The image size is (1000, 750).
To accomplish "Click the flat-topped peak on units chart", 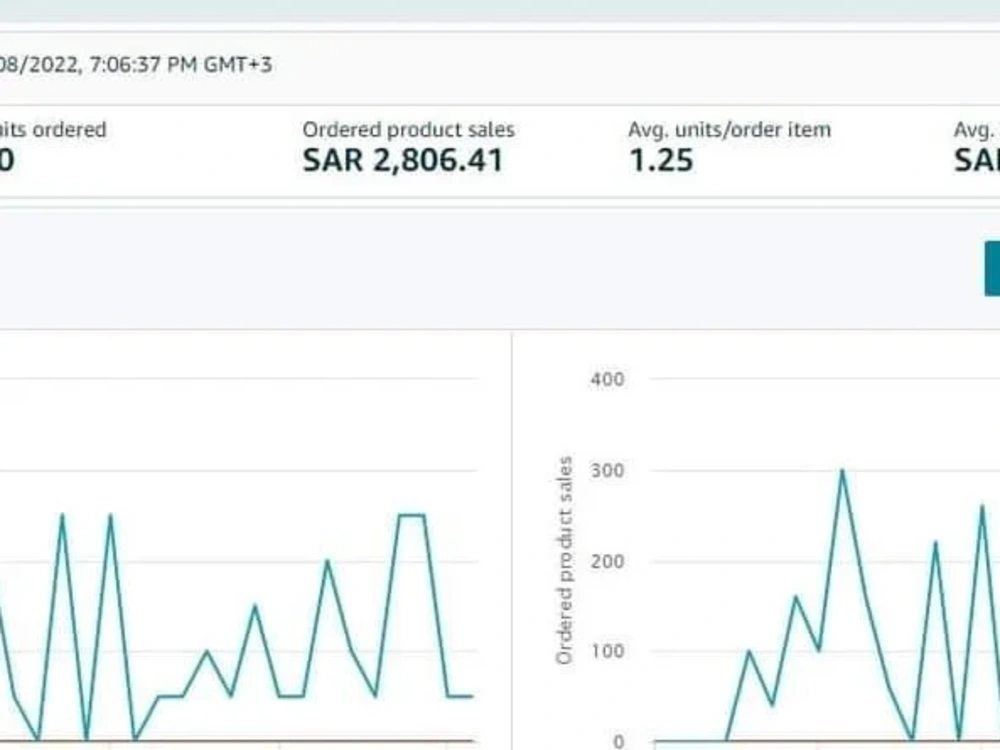I will tap(411, 515).
